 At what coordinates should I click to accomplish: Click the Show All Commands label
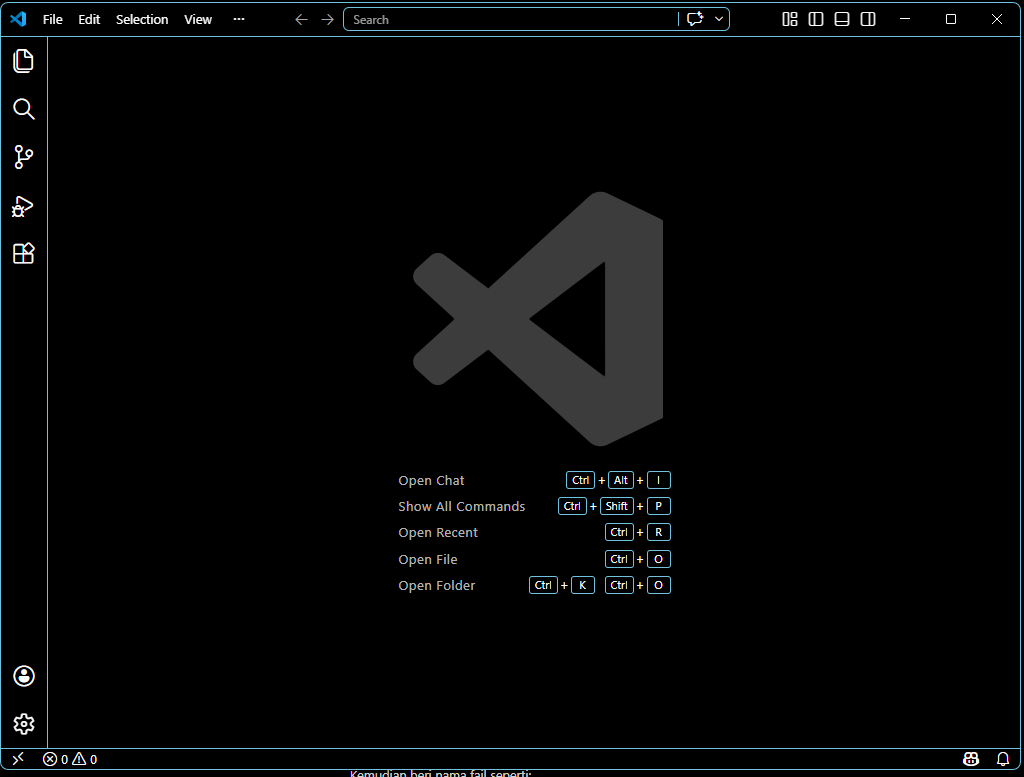pos(462,507)
